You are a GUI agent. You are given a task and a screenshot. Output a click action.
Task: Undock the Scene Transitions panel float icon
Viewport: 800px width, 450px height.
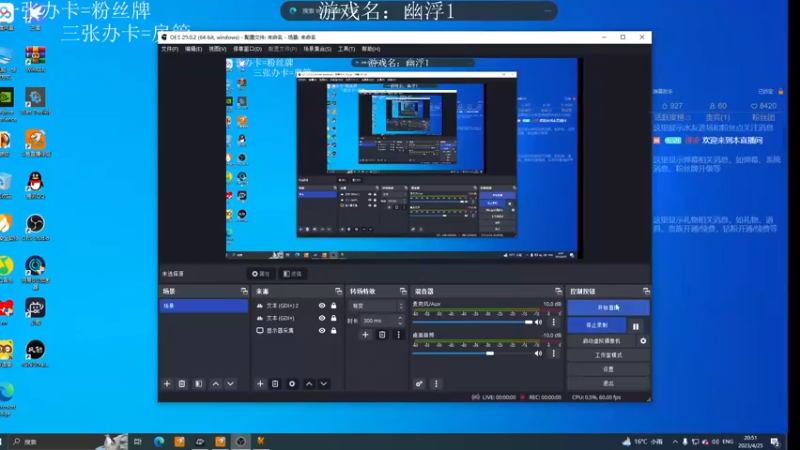point(403,291)
